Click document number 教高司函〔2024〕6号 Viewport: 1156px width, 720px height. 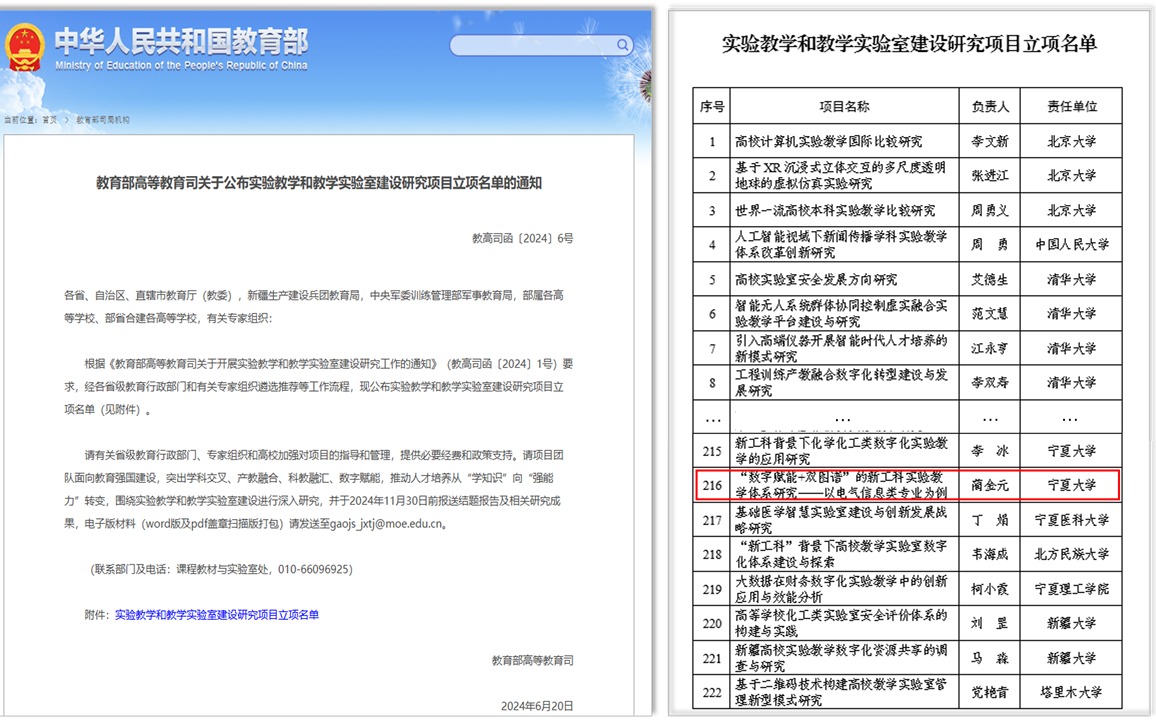coord(522,238)
